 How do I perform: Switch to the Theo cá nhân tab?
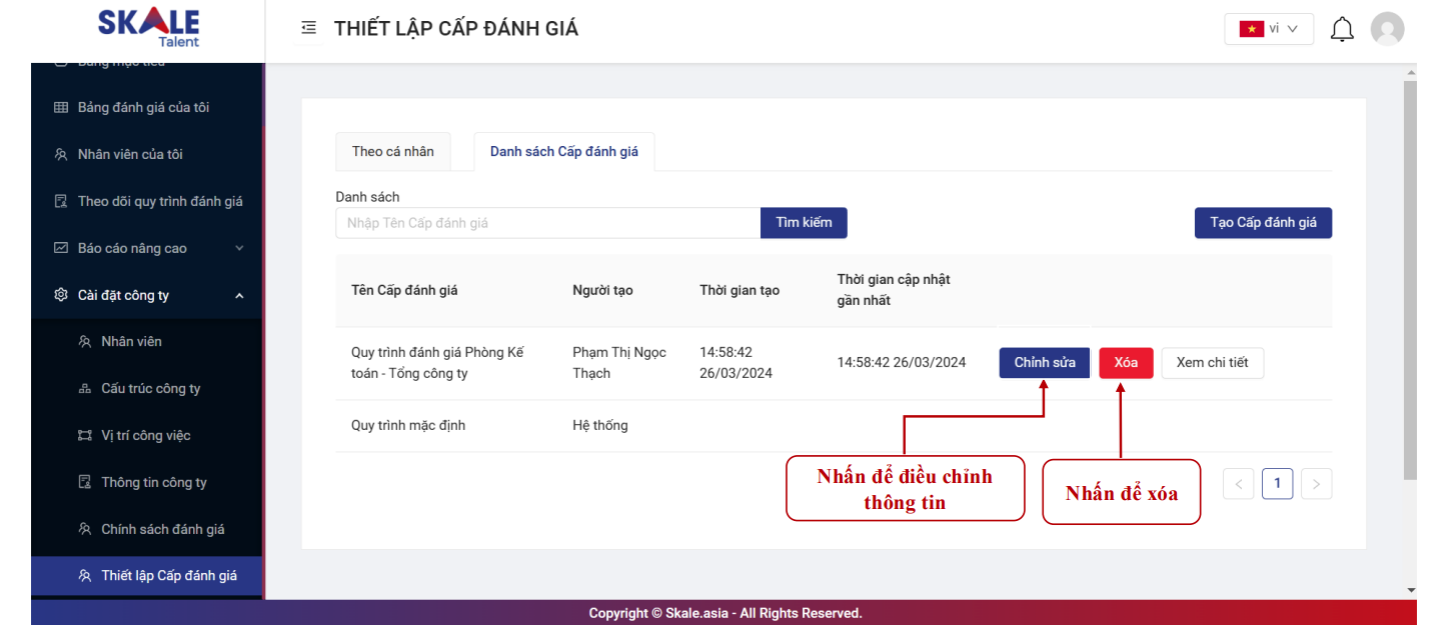[x=392, y=152]
